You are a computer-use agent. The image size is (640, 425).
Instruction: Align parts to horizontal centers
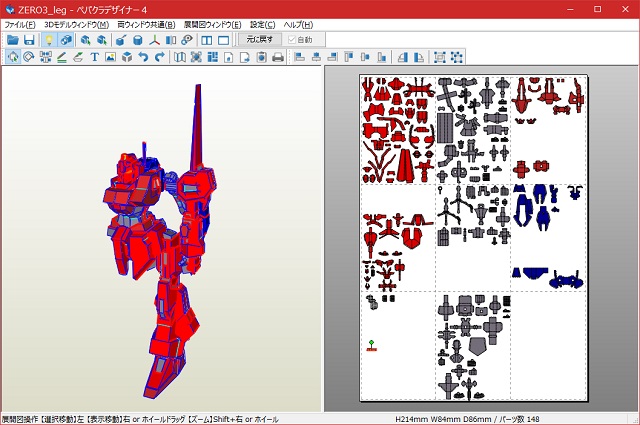(316, 57)
